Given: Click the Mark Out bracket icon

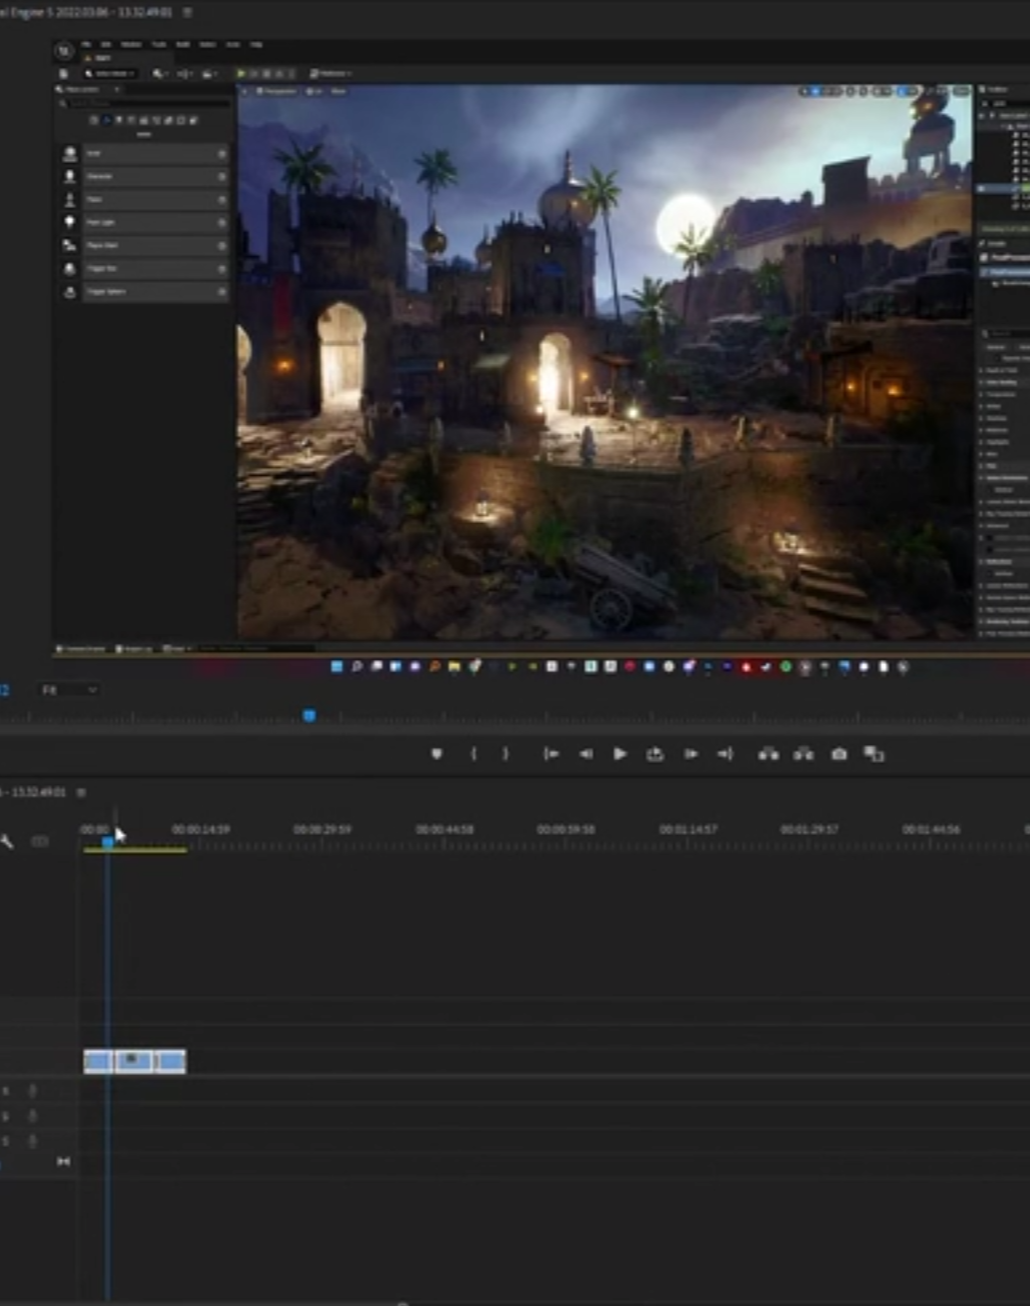Looking at the screenshot, I should (x=506, y=754).
